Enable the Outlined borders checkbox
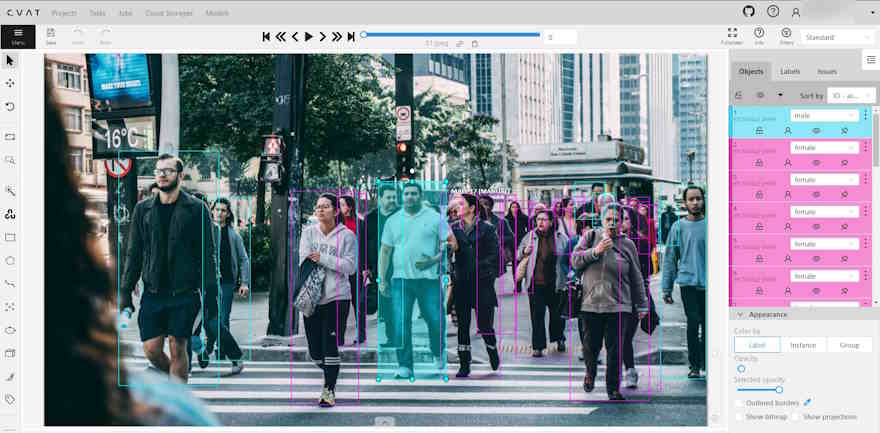Screen dimensions: 880x433 tap(739, 403)
